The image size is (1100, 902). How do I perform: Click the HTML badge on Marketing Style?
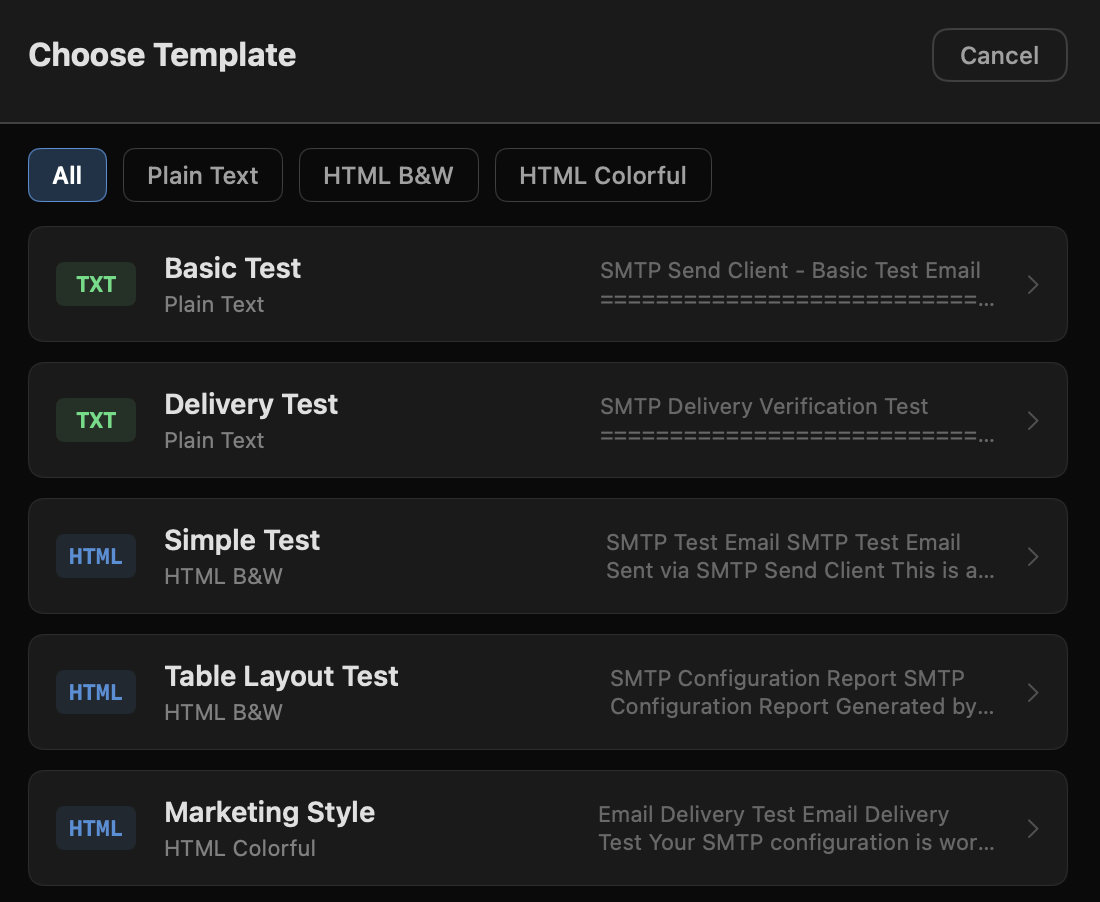point(95,828)
